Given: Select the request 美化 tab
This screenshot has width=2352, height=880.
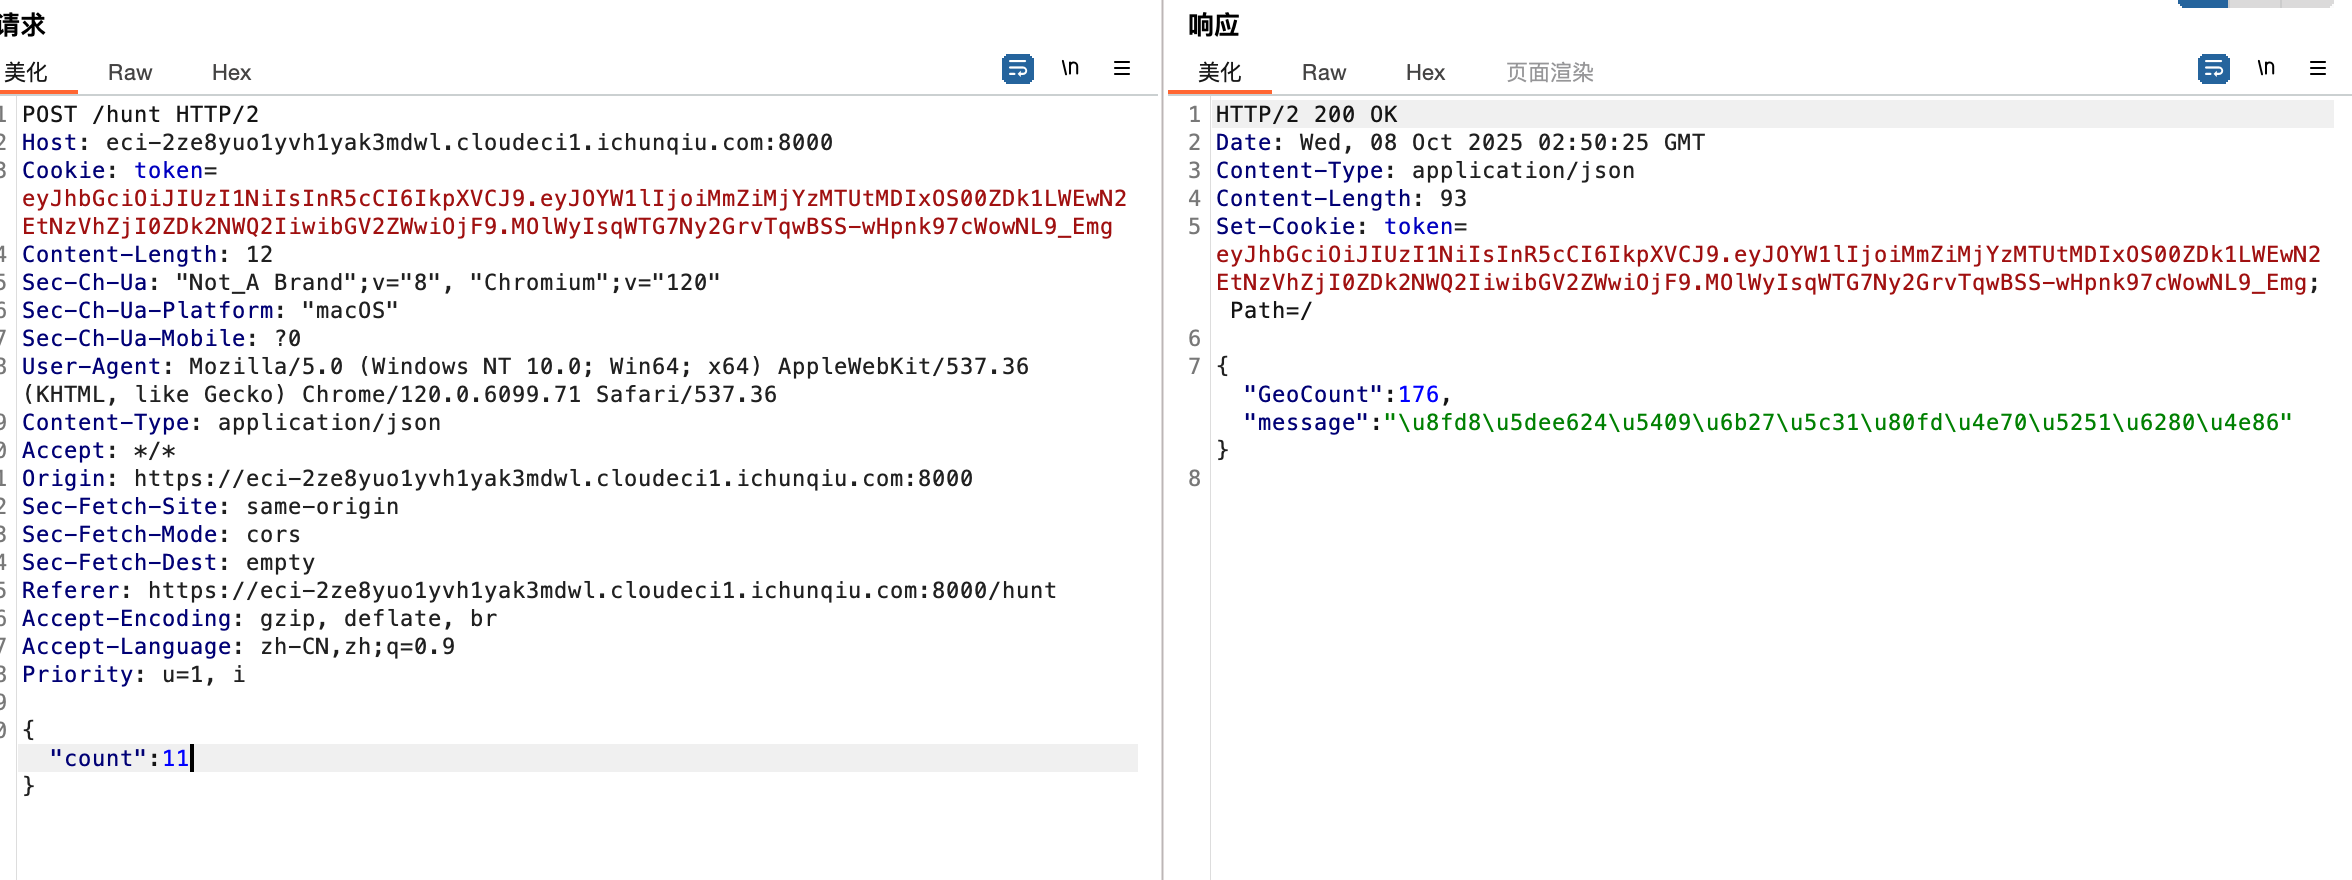Looking at the screenshot, I should coord(26,72).
